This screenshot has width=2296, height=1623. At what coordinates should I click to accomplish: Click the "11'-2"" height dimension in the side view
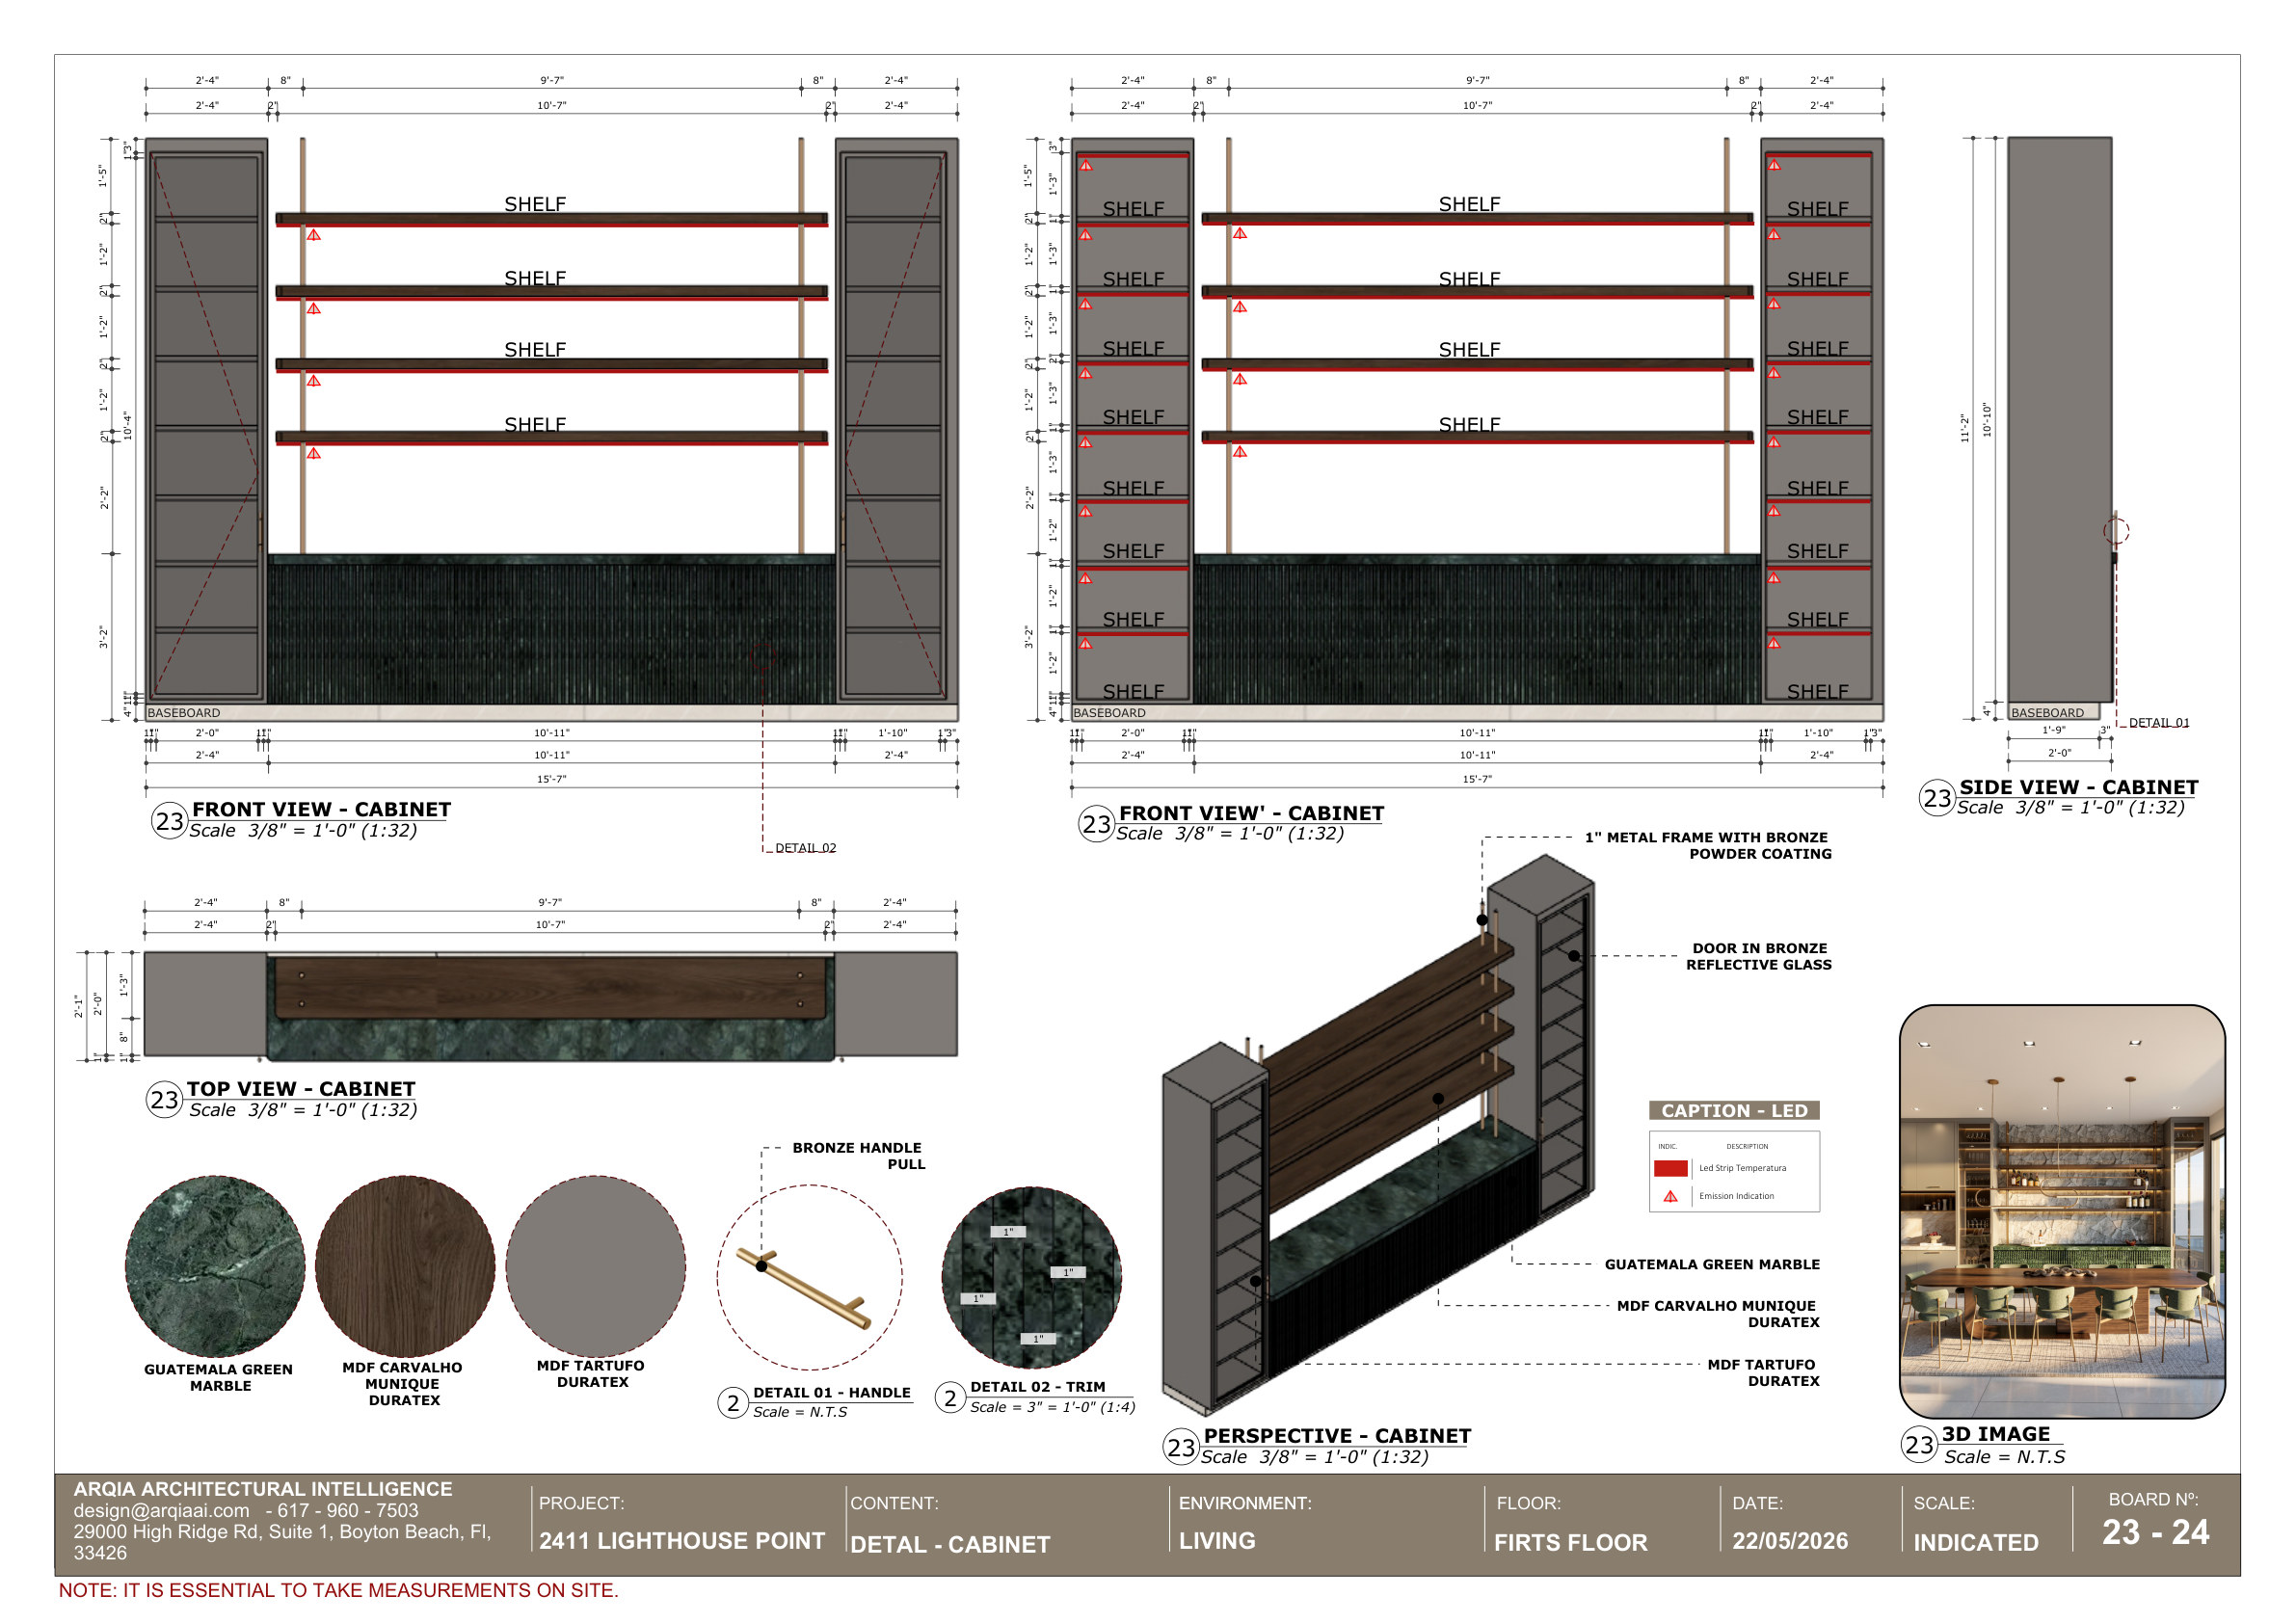coord(1964,428)
